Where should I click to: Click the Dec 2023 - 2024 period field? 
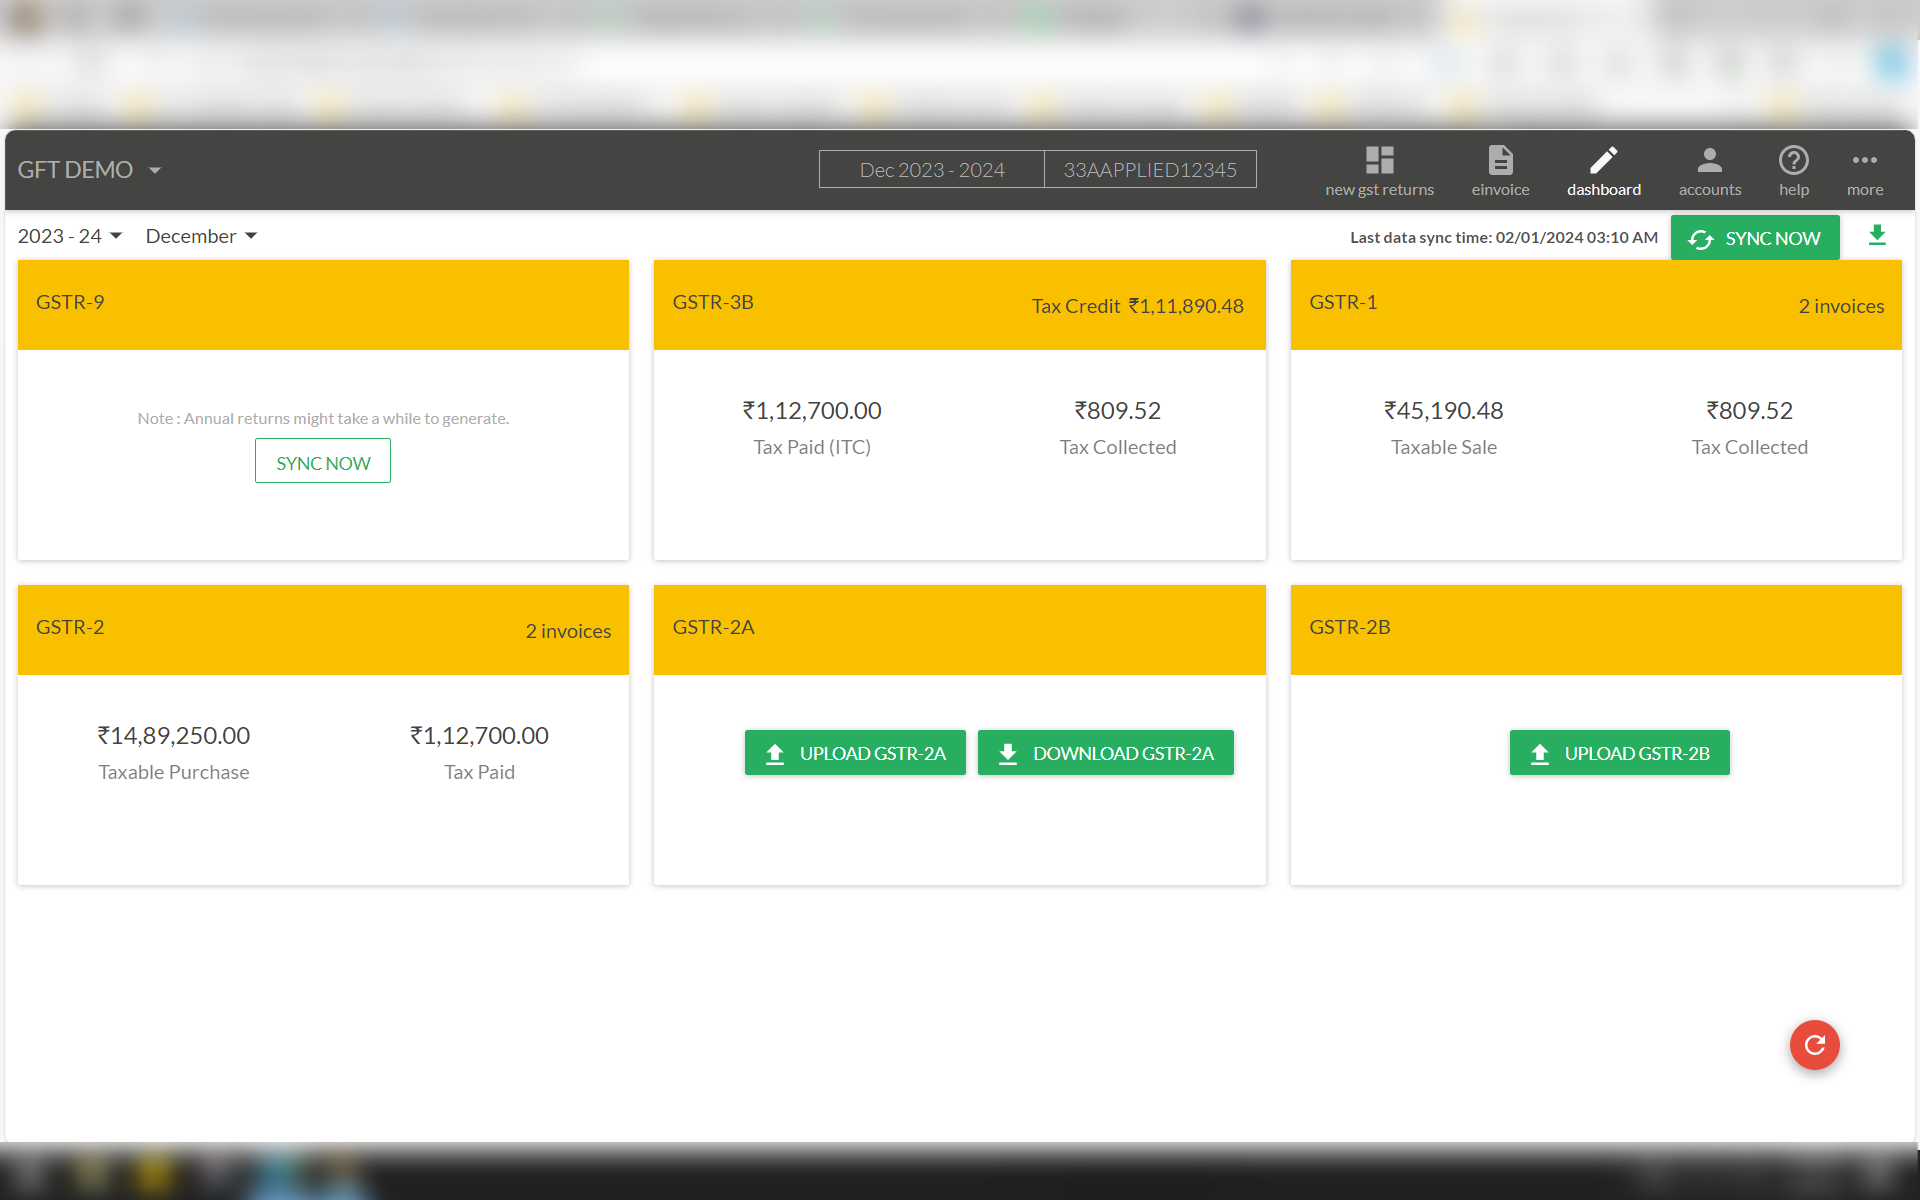931,169
